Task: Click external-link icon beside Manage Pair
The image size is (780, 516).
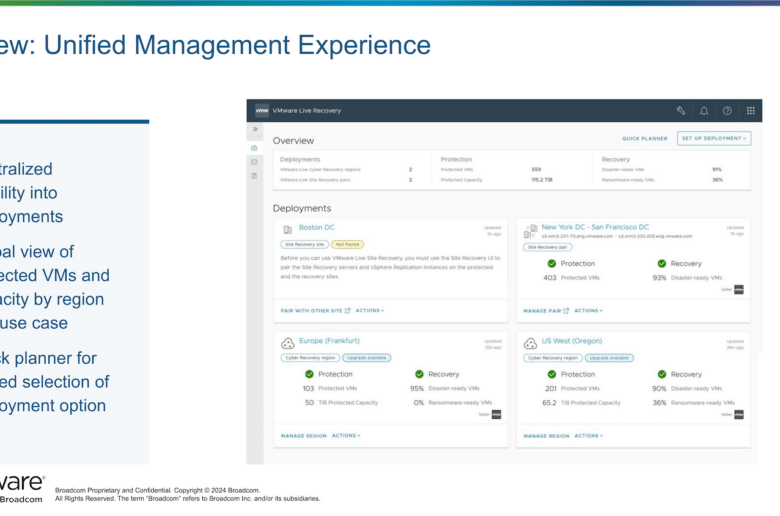Action: pos(566,310)
